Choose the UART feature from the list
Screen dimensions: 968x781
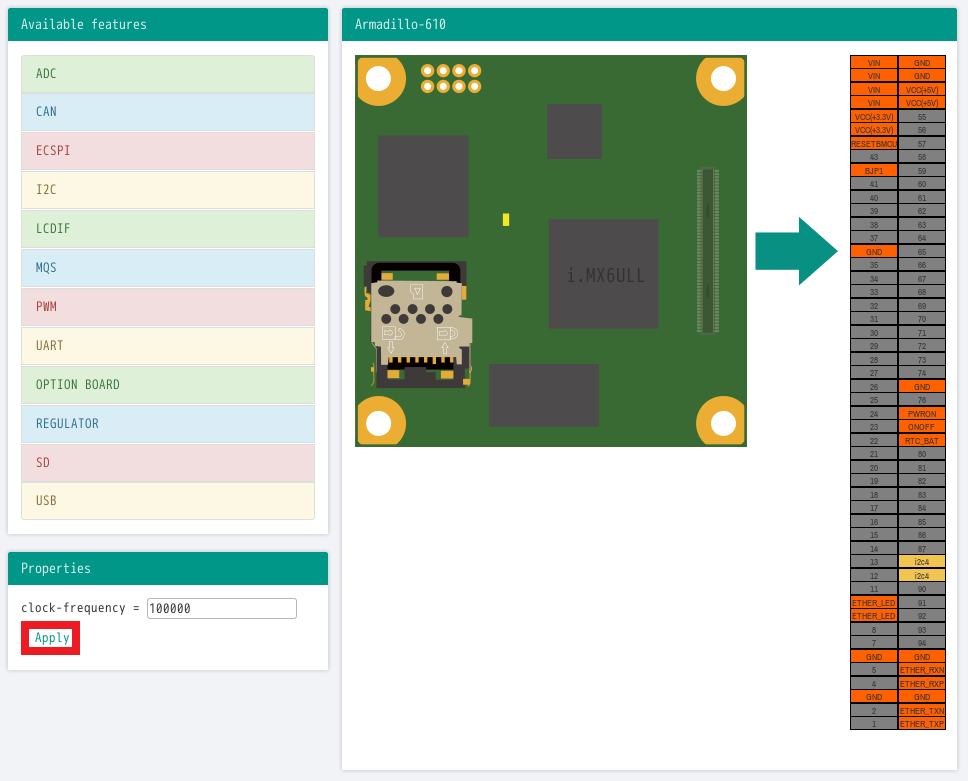click(168, 346)
